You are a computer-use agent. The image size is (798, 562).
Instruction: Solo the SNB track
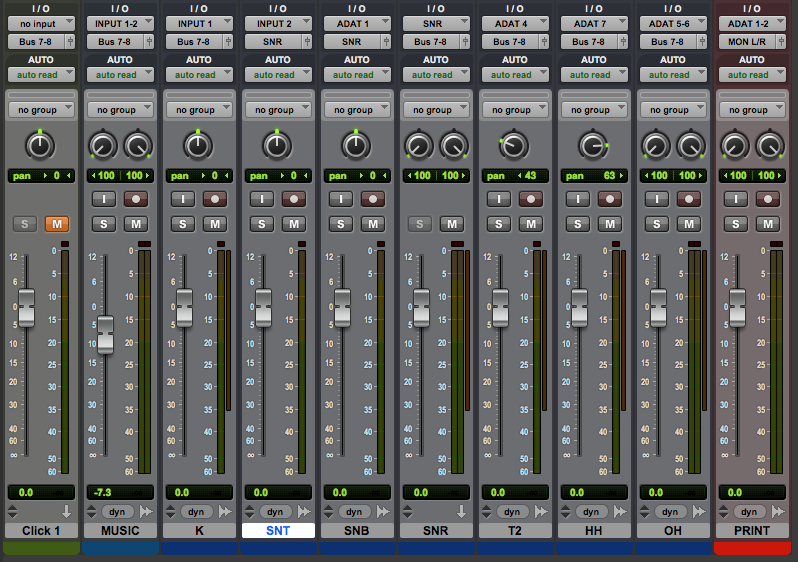tap(341, 224)
